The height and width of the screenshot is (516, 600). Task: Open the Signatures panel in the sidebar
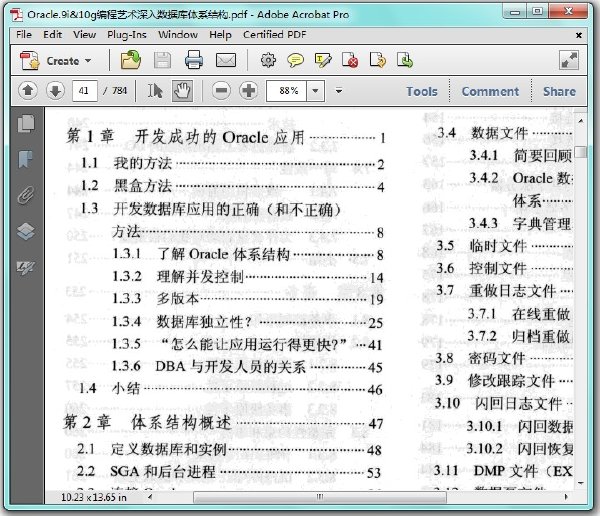click(26, 267)
